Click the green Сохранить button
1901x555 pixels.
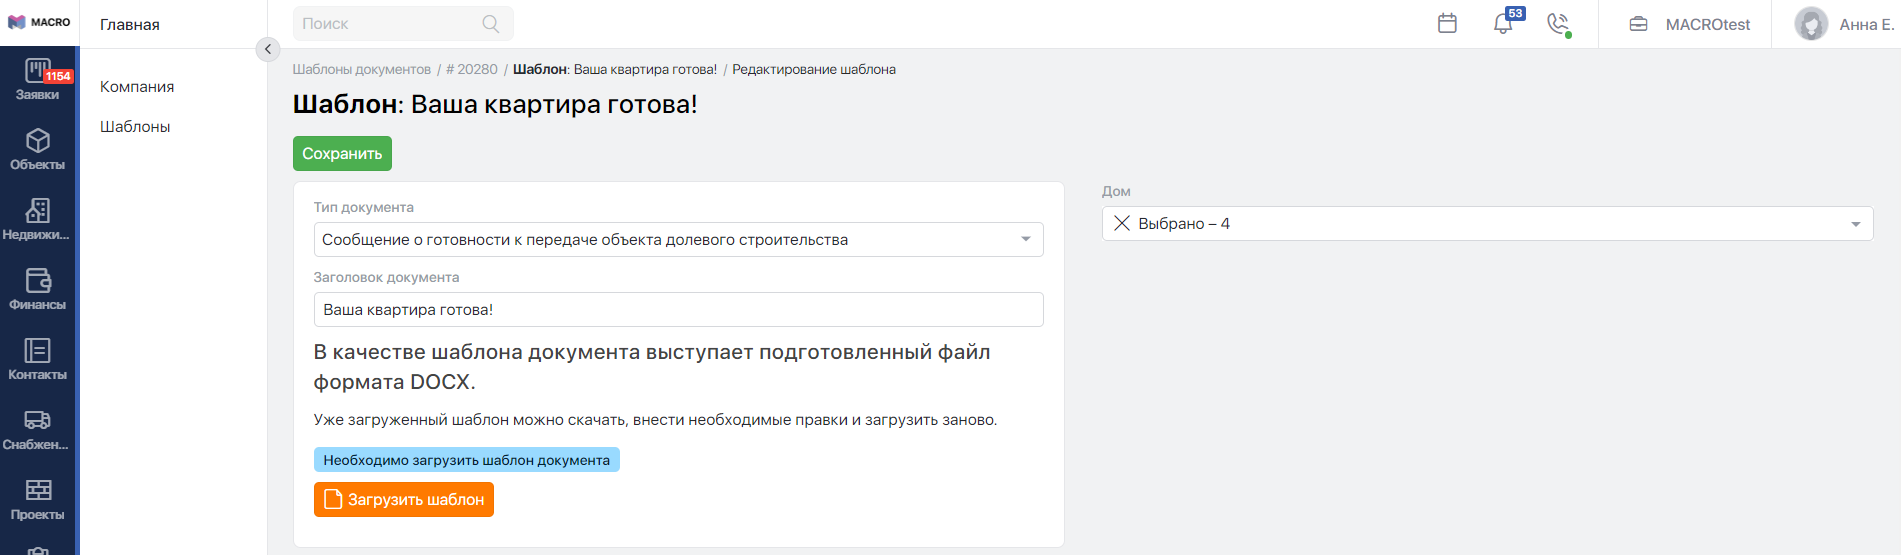[x=342, y=154]
